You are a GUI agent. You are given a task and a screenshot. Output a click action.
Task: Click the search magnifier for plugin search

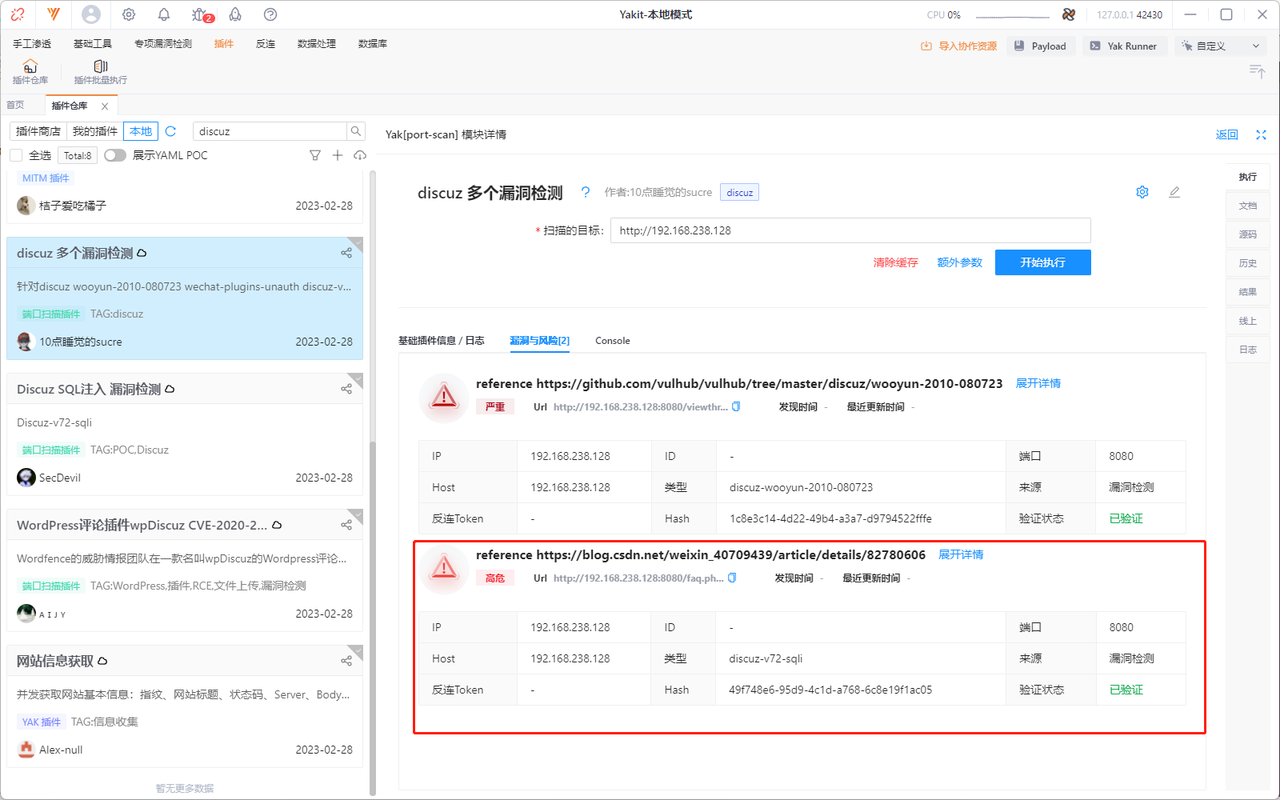356,131
